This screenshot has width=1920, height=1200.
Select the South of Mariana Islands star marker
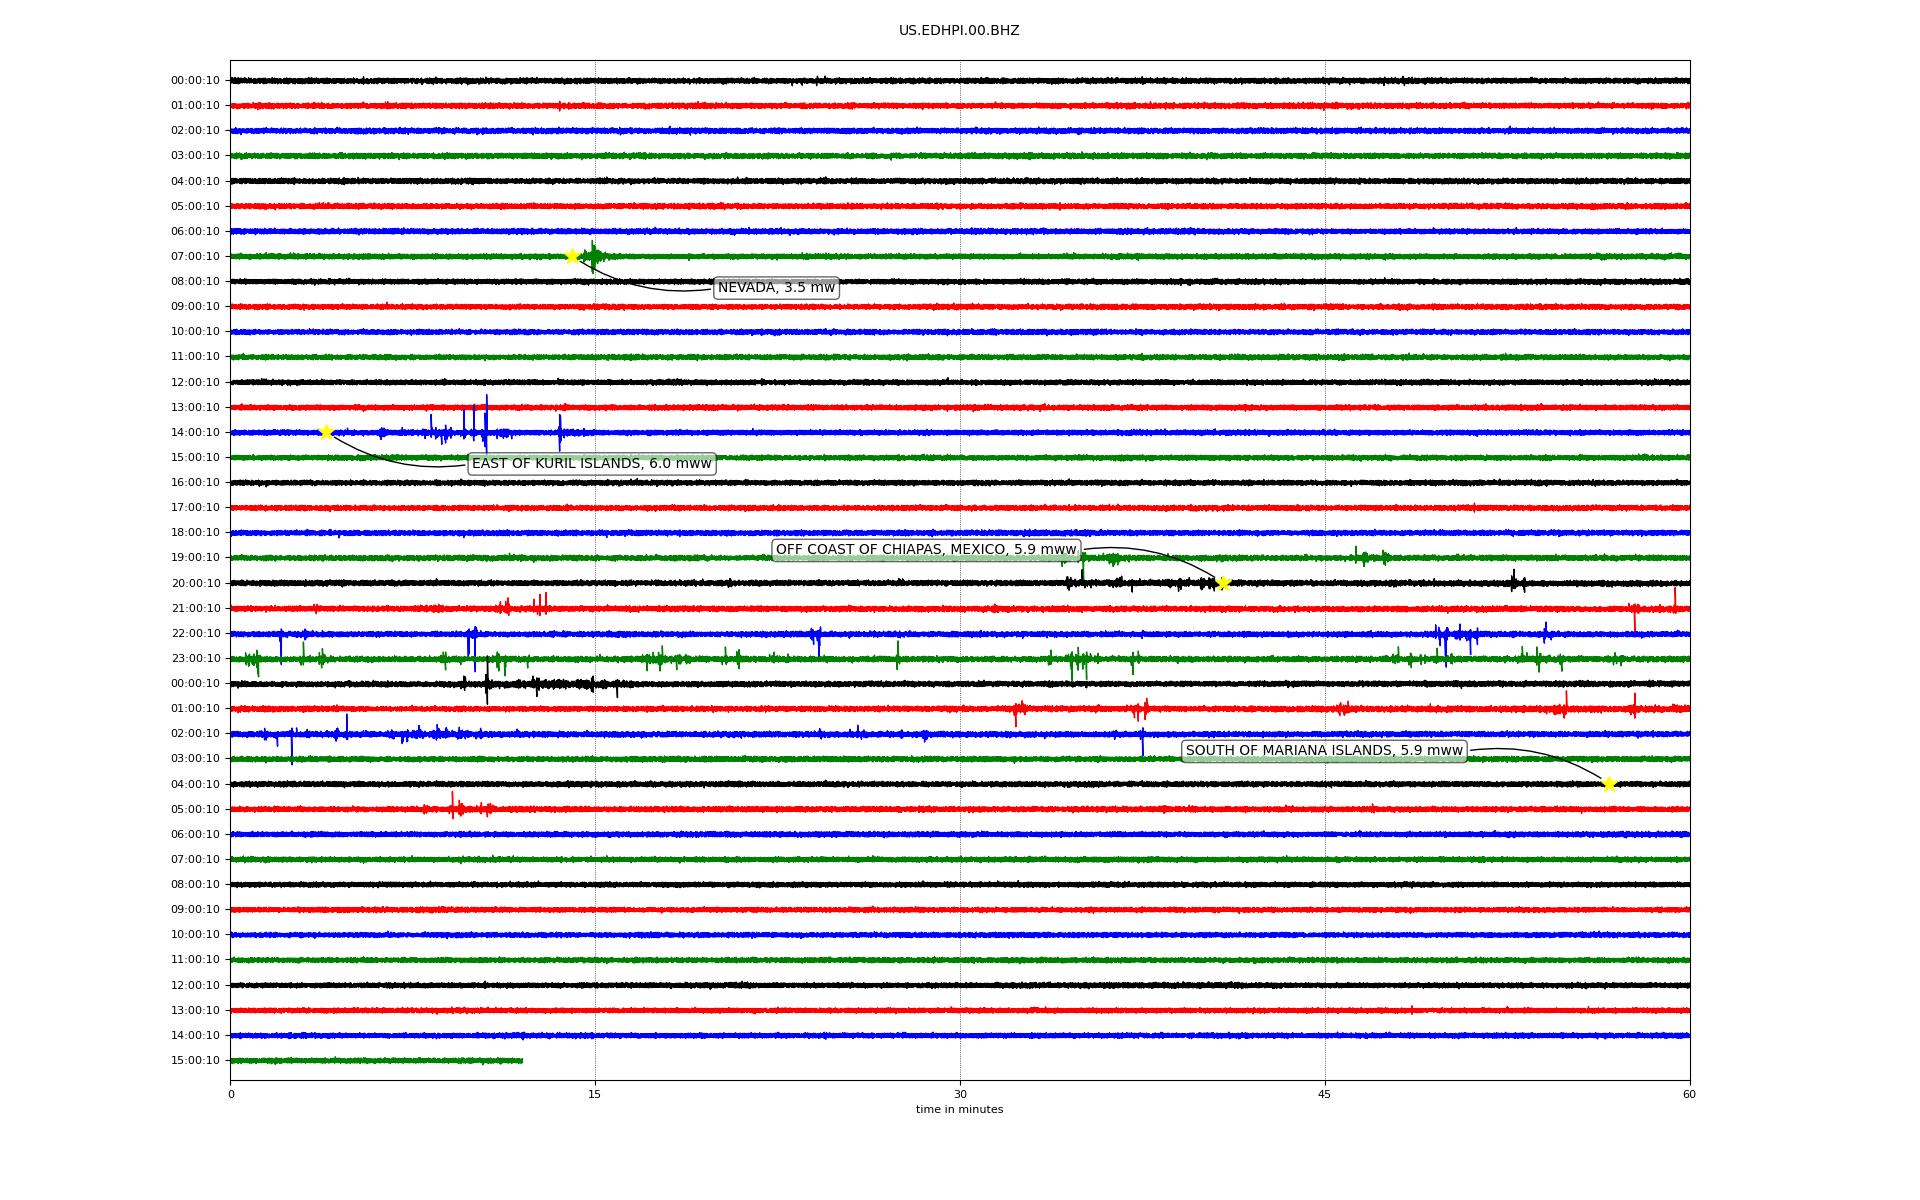[1608, 784]
